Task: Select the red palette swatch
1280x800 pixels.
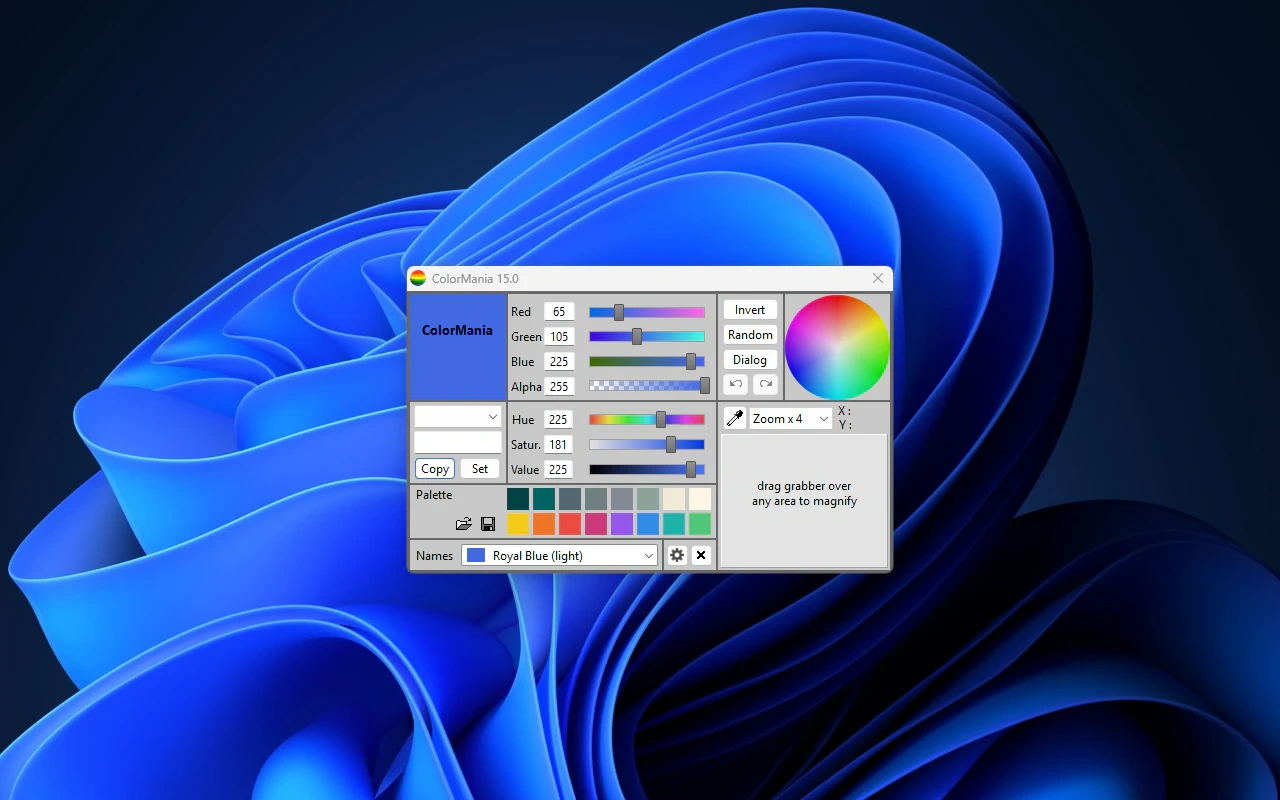Action: tap(570, 524)
